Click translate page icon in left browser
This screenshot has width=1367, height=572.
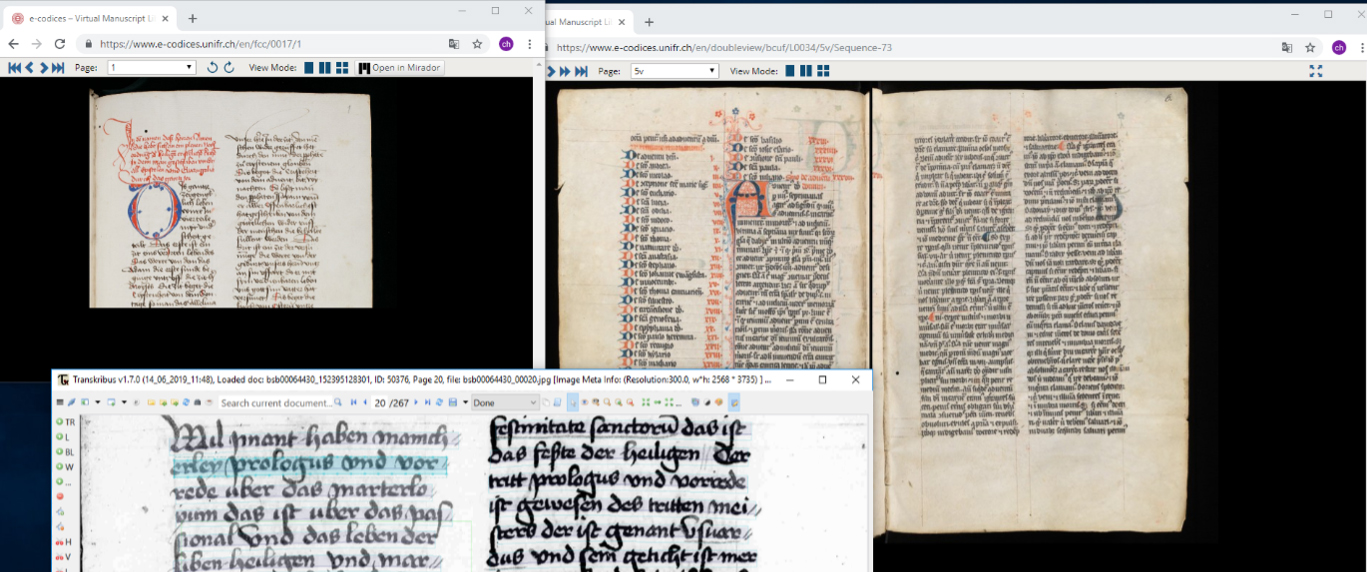point(454,44)
